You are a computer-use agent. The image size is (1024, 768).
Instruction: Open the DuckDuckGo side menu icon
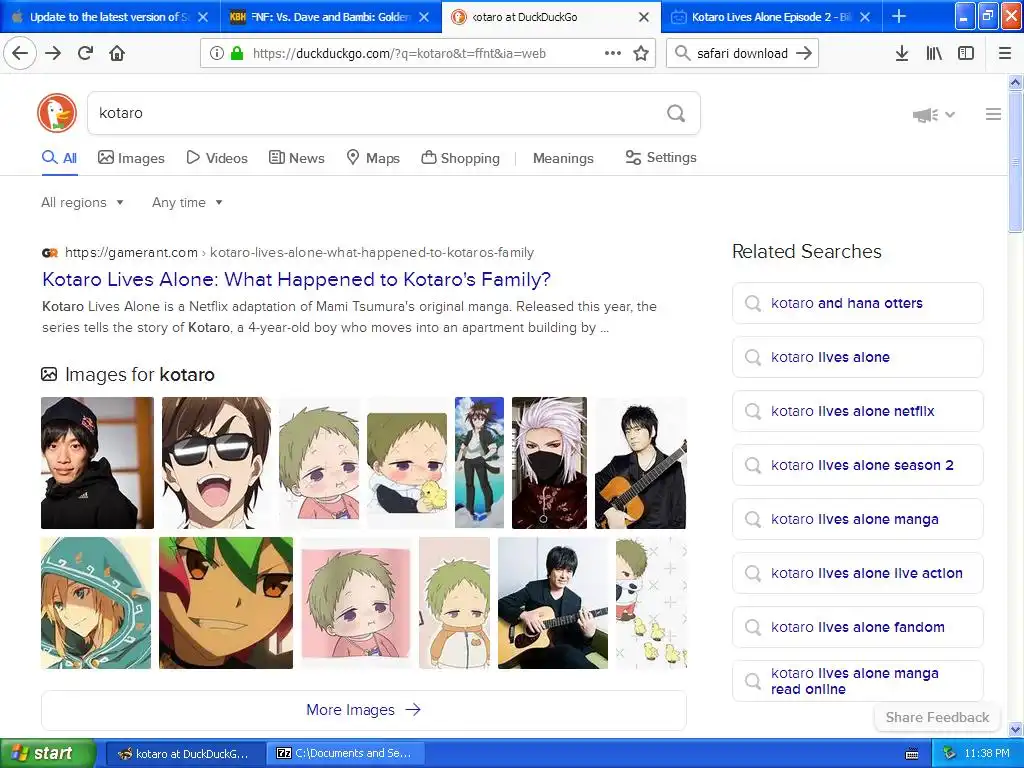[x=993, y=114]
